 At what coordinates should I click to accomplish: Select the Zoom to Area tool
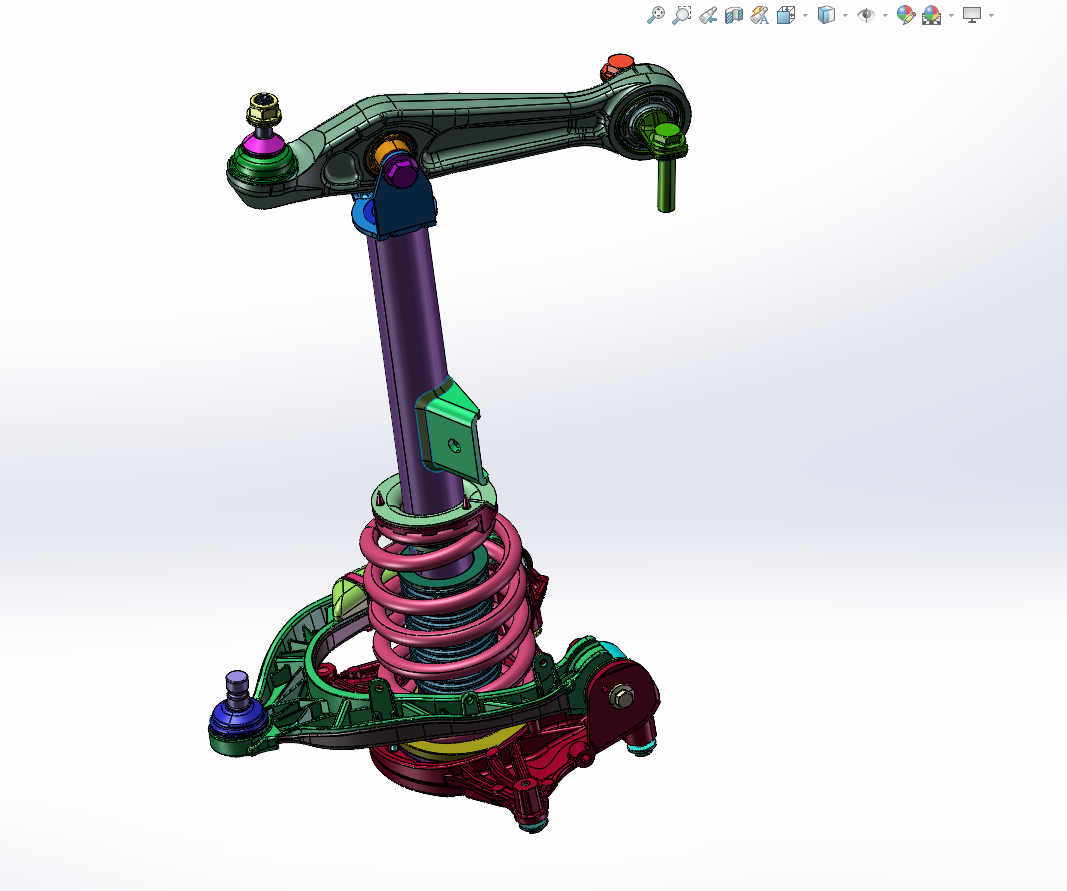point(681,15)
